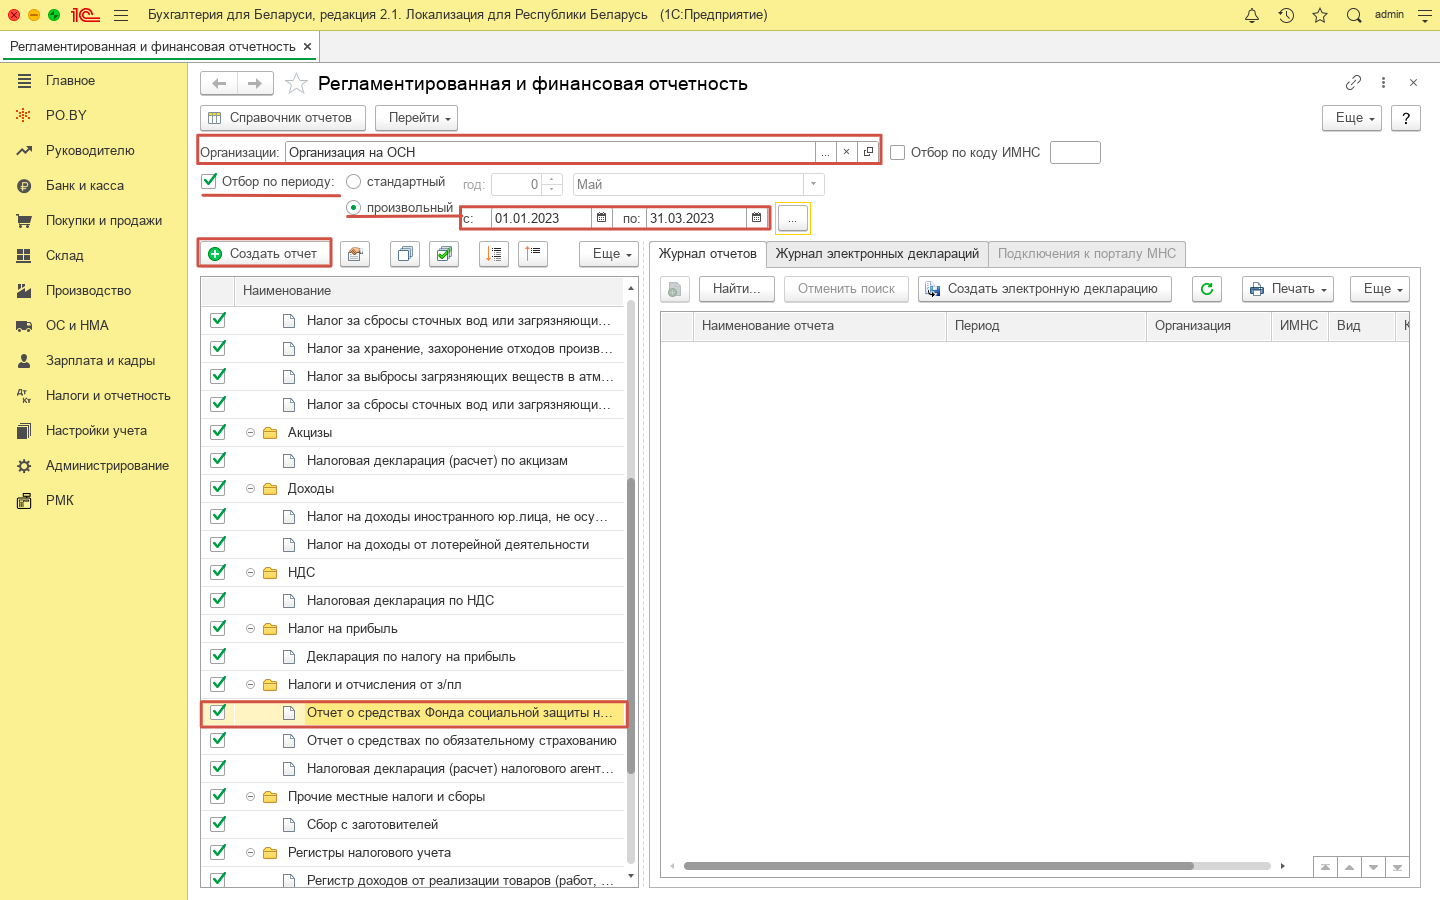
Task: Expand all groups in report list
Action: (494, 254)
